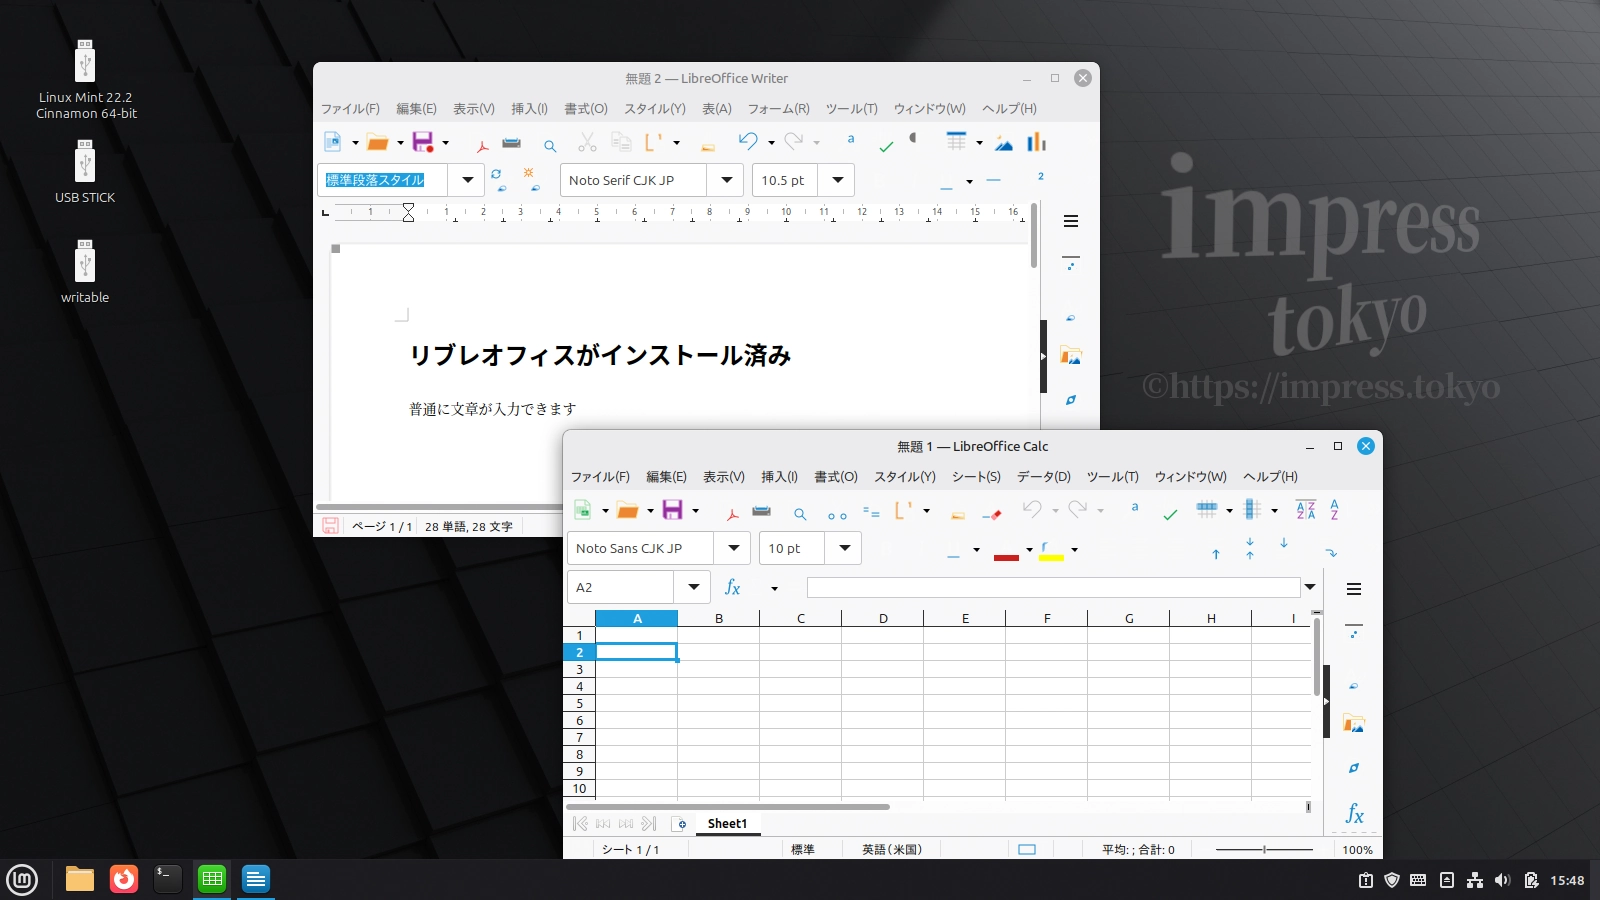1600x900 pixels.
Task: Export Calc spreadsheet as PDF
Action: (732, 513)
